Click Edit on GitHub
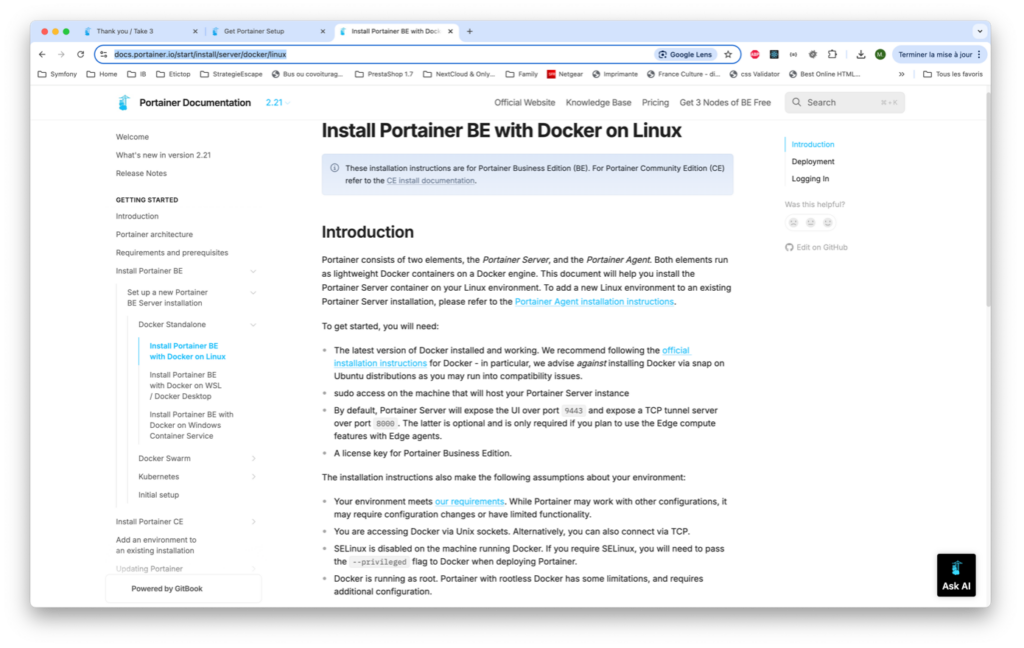The height and width of the screenshot is (648, 1024). pyautogui.click(x=816, y=248)
